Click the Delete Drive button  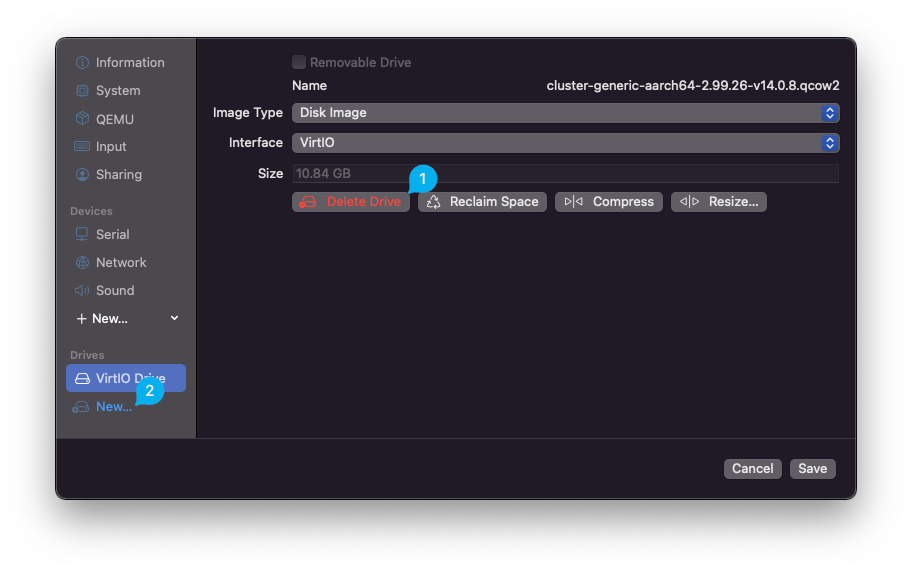pos(351,202)
